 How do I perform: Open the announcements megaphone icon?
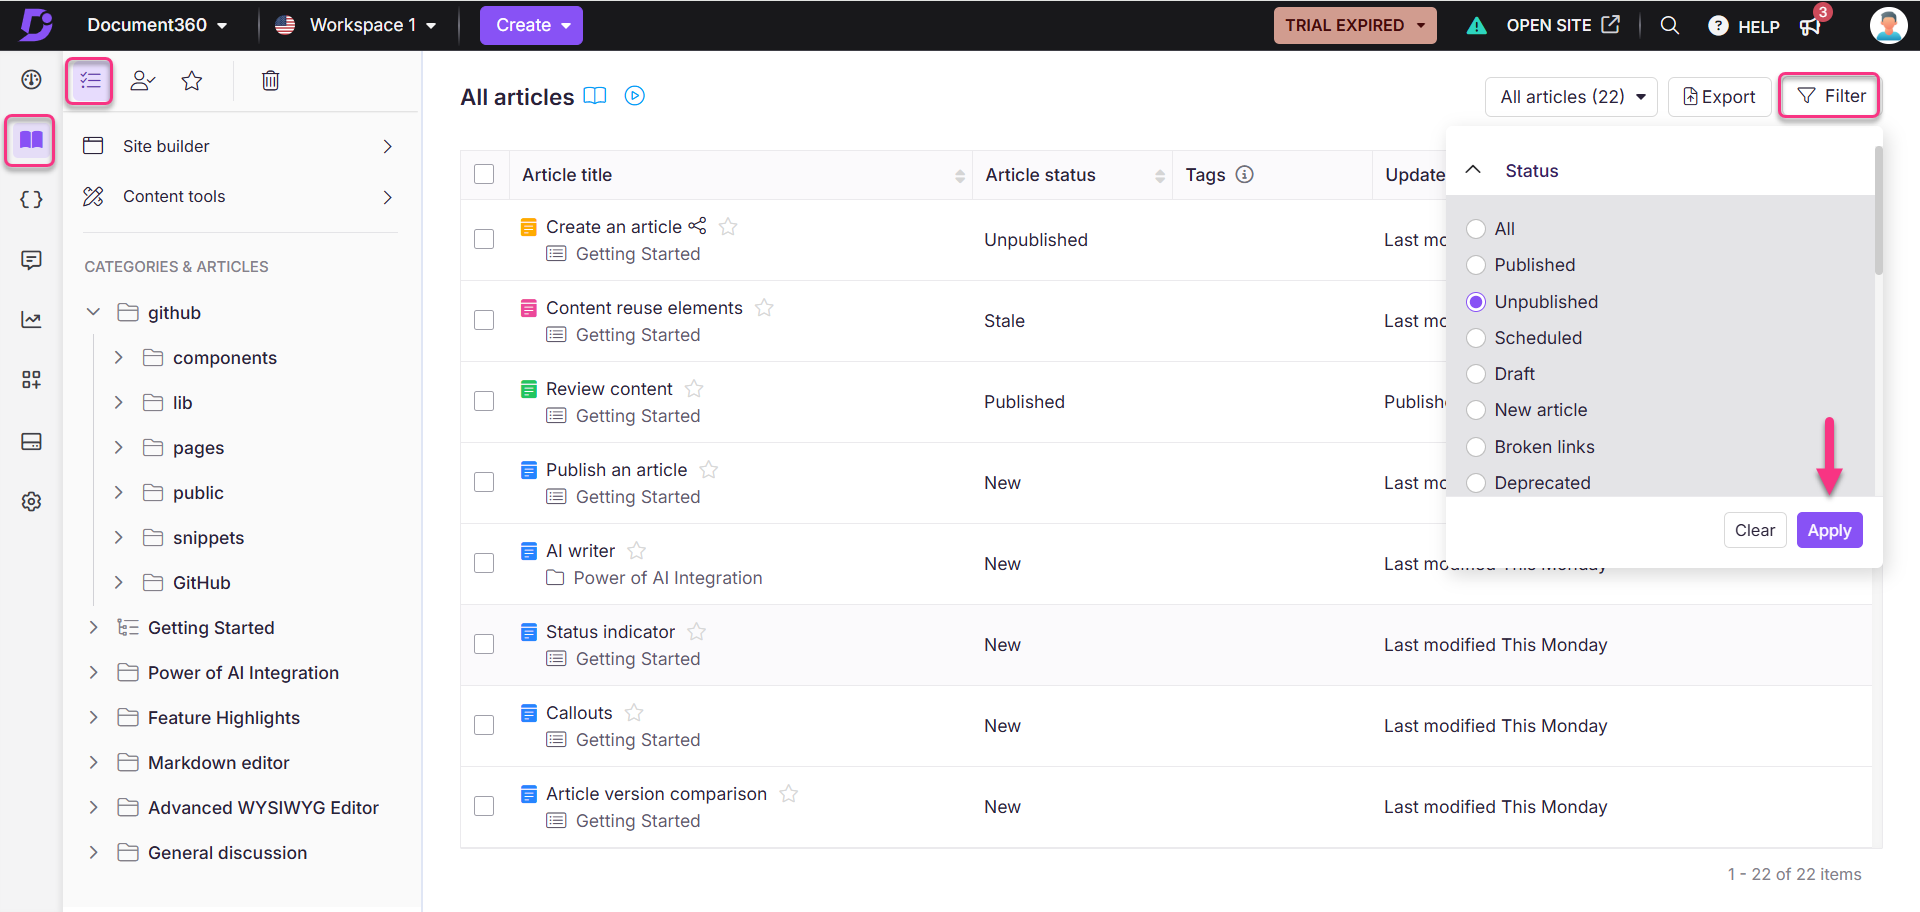(x=1810, y=26)
